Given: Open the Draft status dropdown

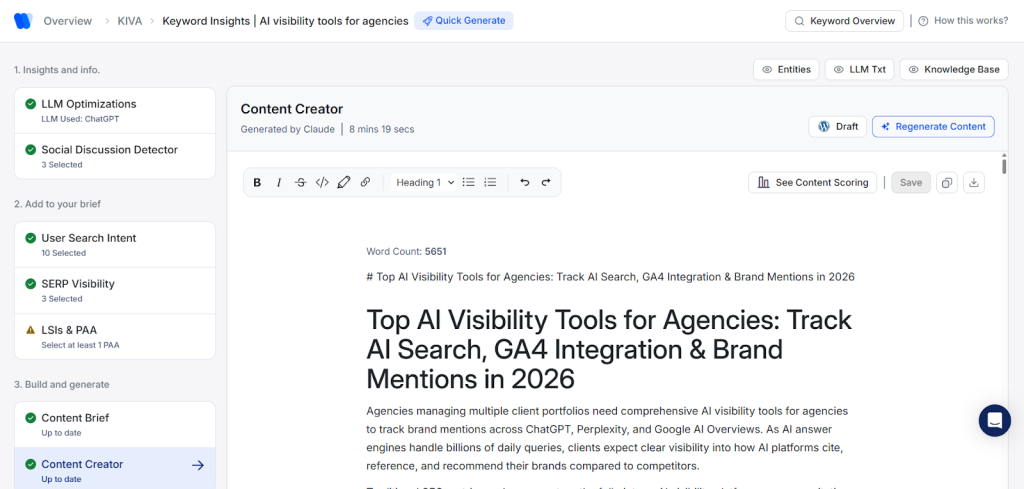Looking at the screenshot, I should pyautogui.click(x=837, y=126).
